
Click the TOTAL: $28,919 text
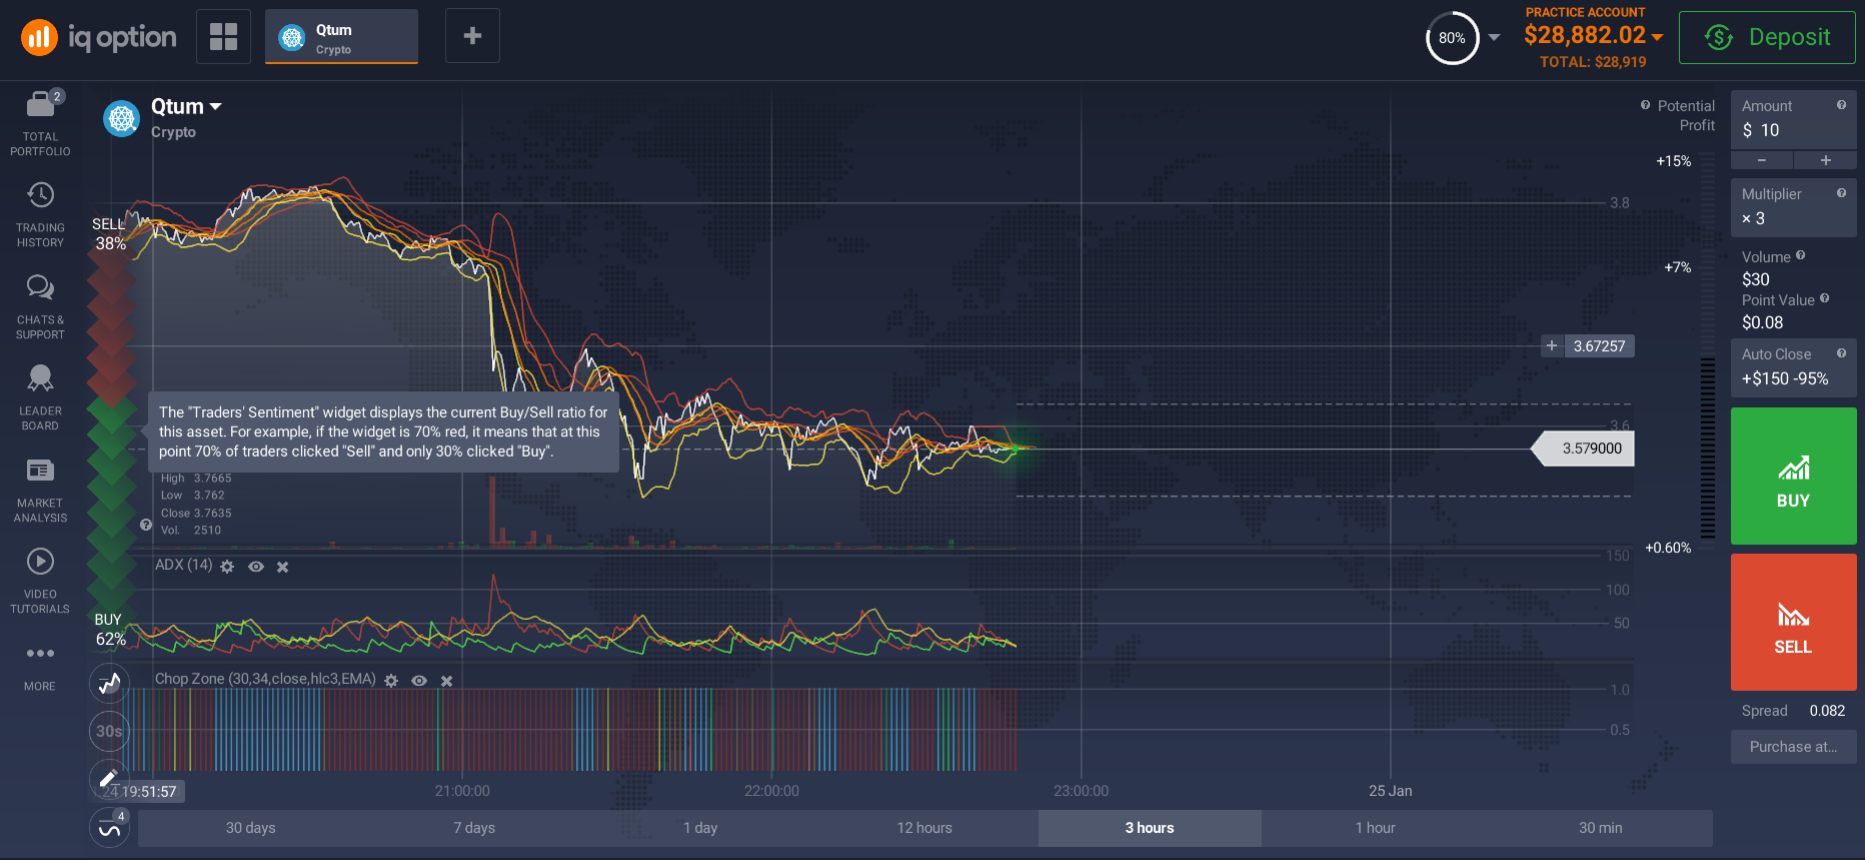(1593, 62)
